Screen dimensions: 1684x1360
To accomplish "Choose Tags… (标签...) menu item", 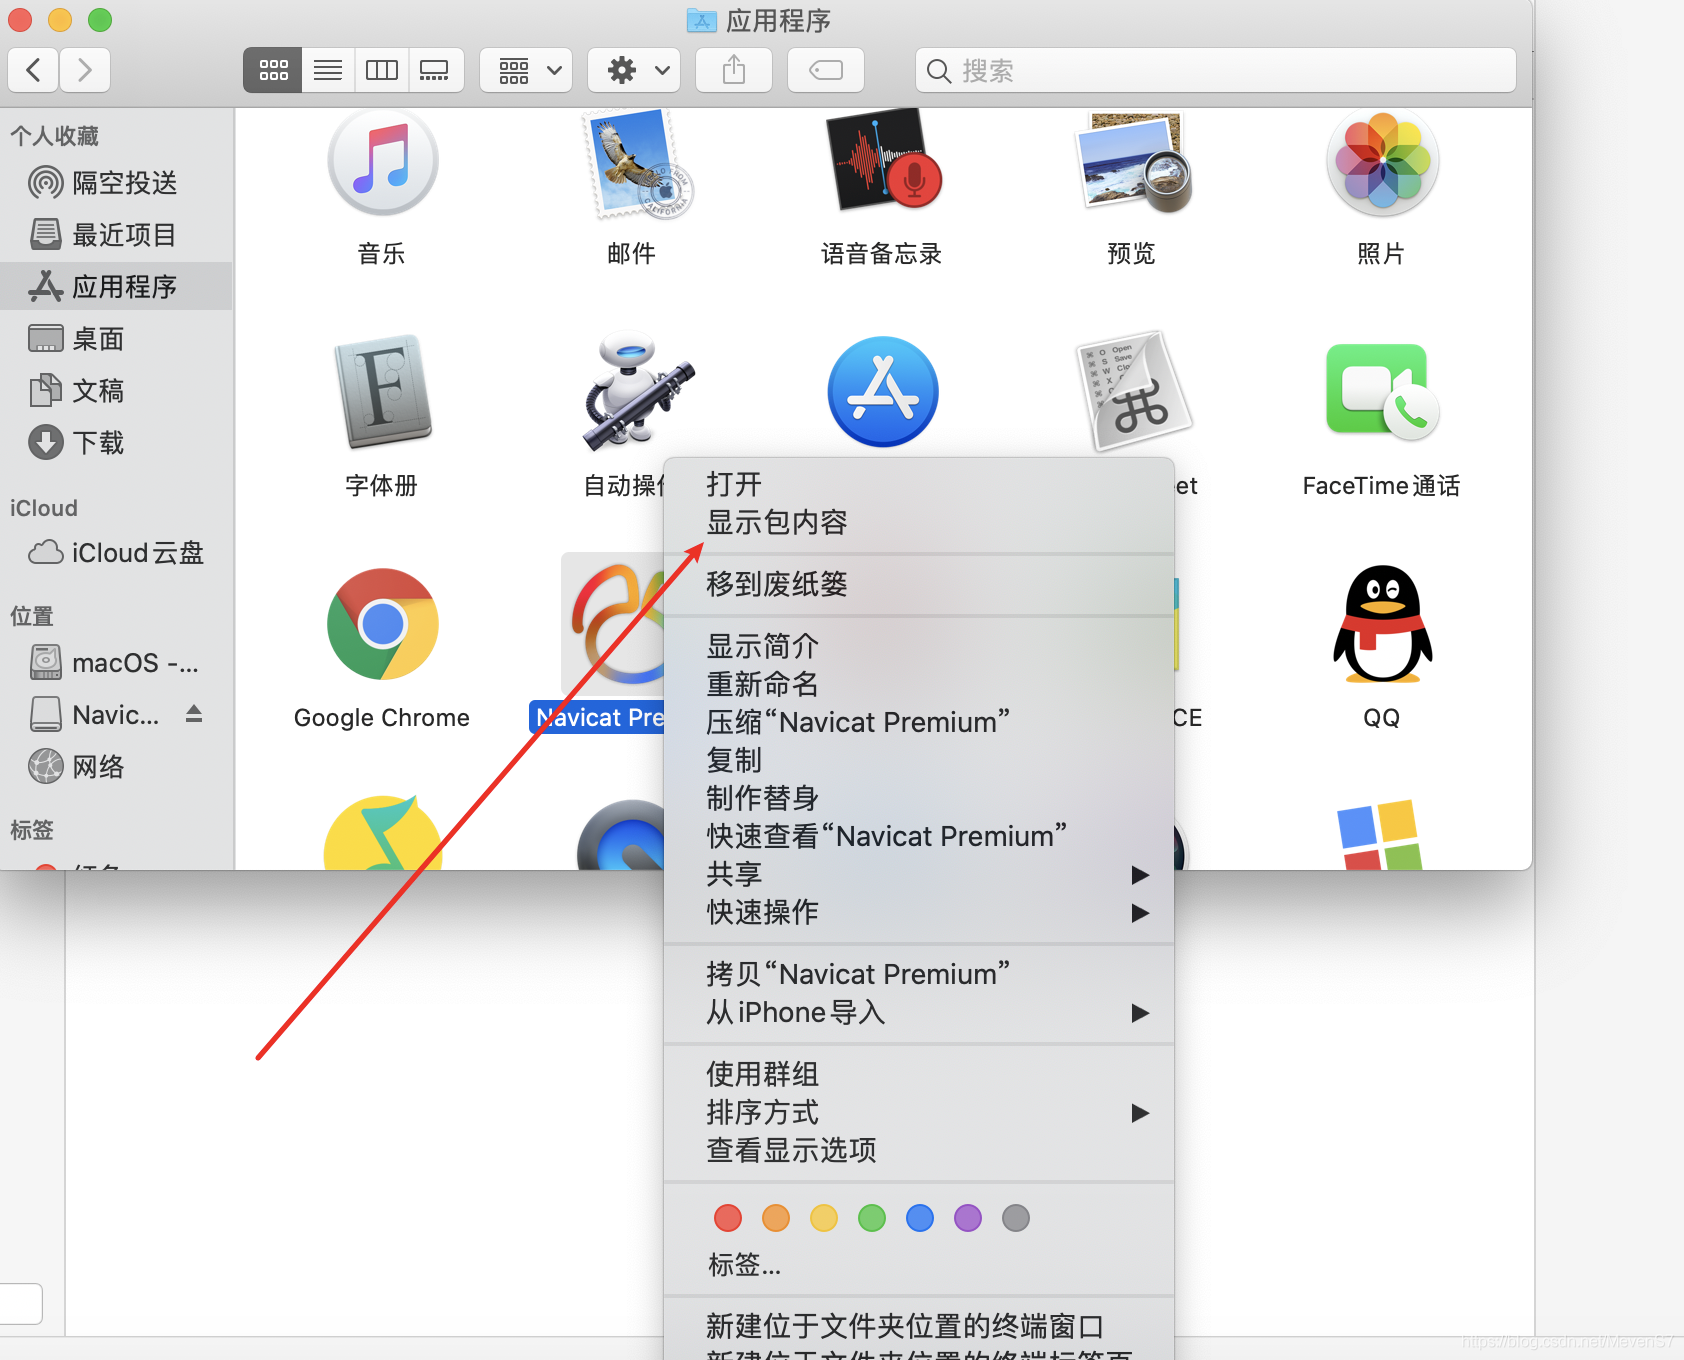I will pyautogui.click(x=919, y=1266).
